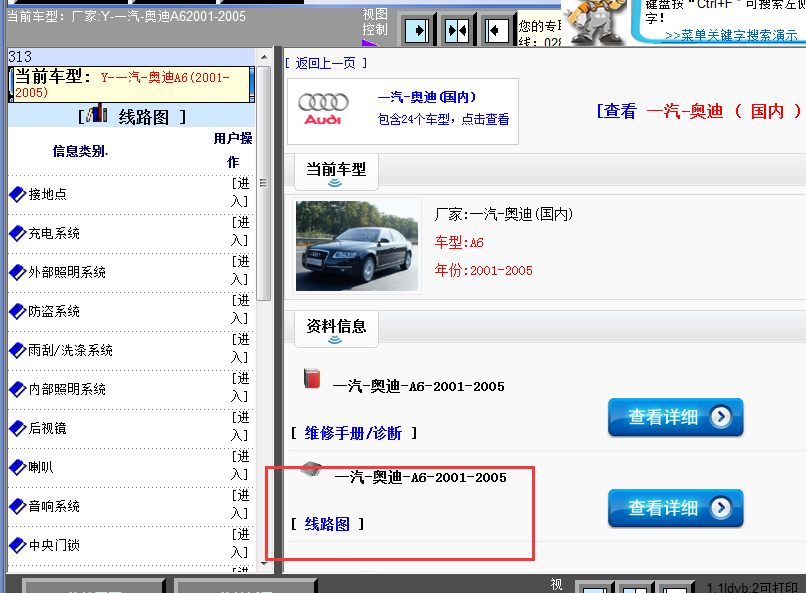Click the black Audi A6 car thumbnail
This screenshot has width=806, height=593.
pos(357,246)
